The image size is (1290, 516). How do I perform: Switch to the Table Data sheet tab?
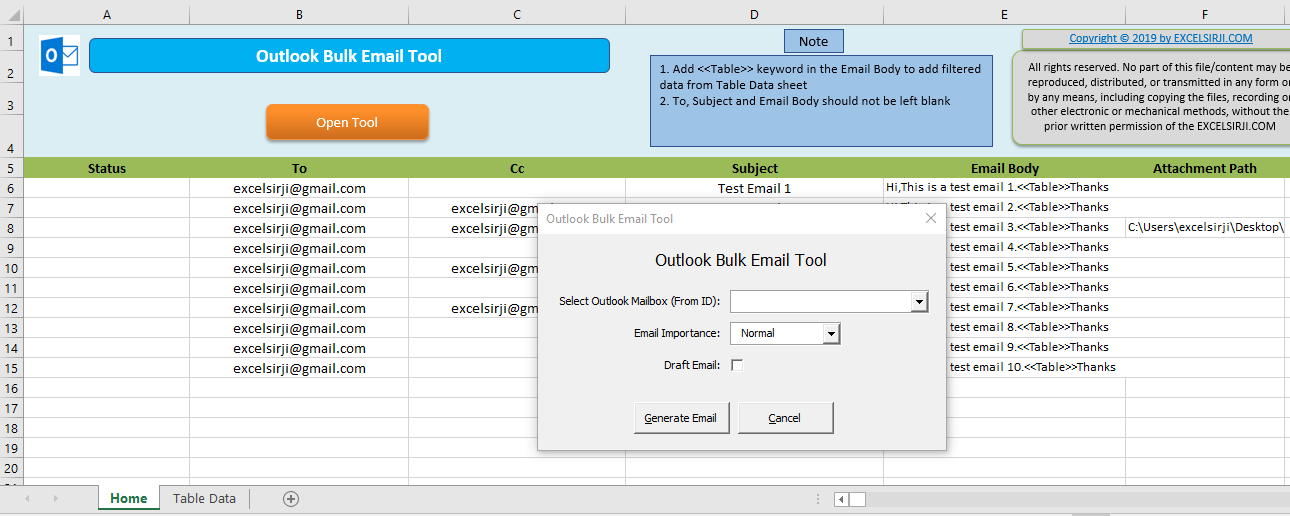pos(204,498)
